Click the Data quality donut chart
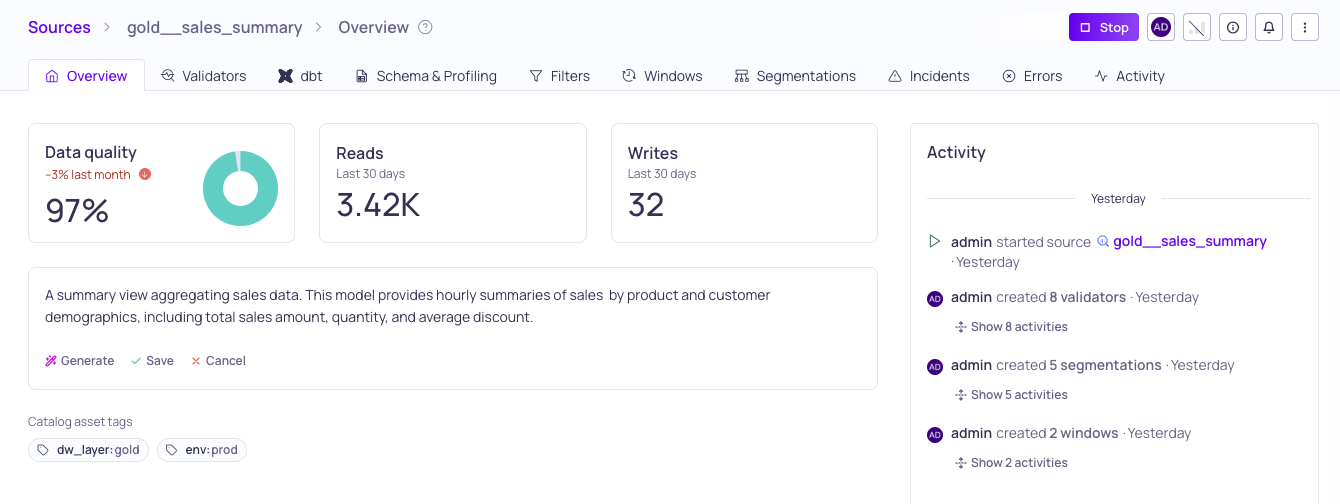 tap(240, 188)
